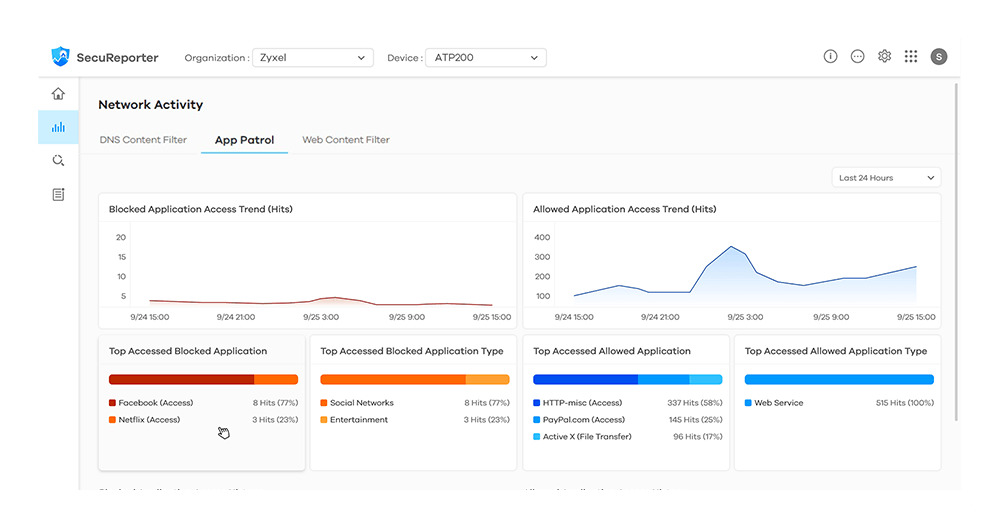The image size is (1000, 530).
Task: Select the bar chart analysis sidebar icon
Action: [58, 127]
